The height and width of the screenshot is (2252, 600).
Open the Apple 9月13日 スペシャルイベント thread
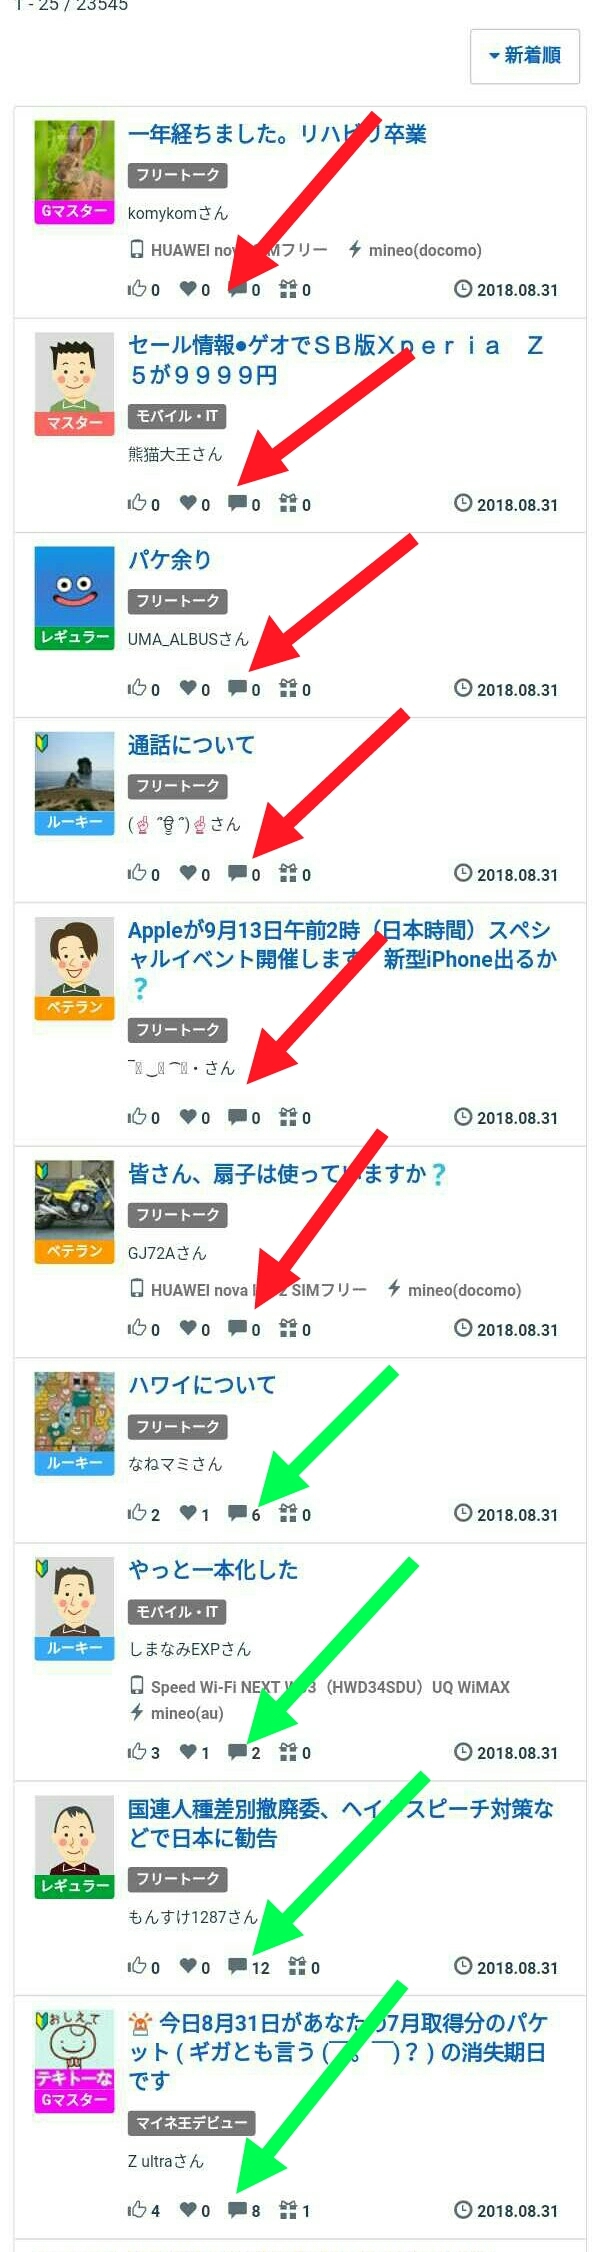(342, 959)
